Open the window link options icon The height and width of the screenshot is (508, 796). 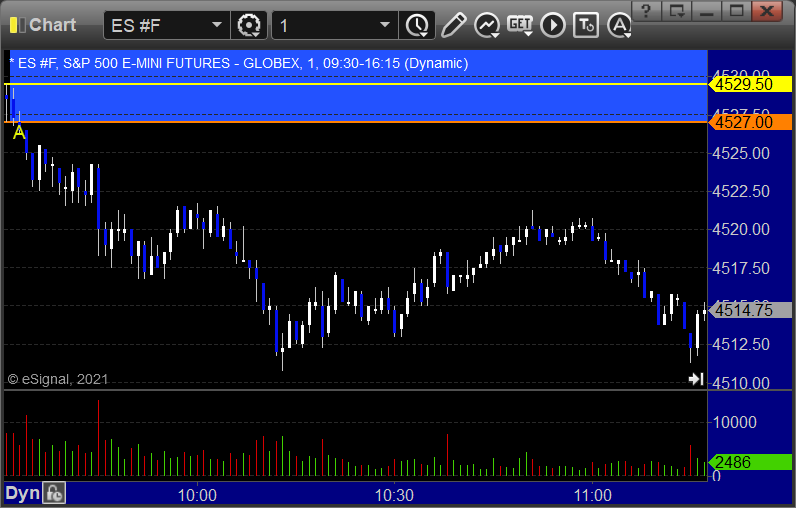[676, 11]
